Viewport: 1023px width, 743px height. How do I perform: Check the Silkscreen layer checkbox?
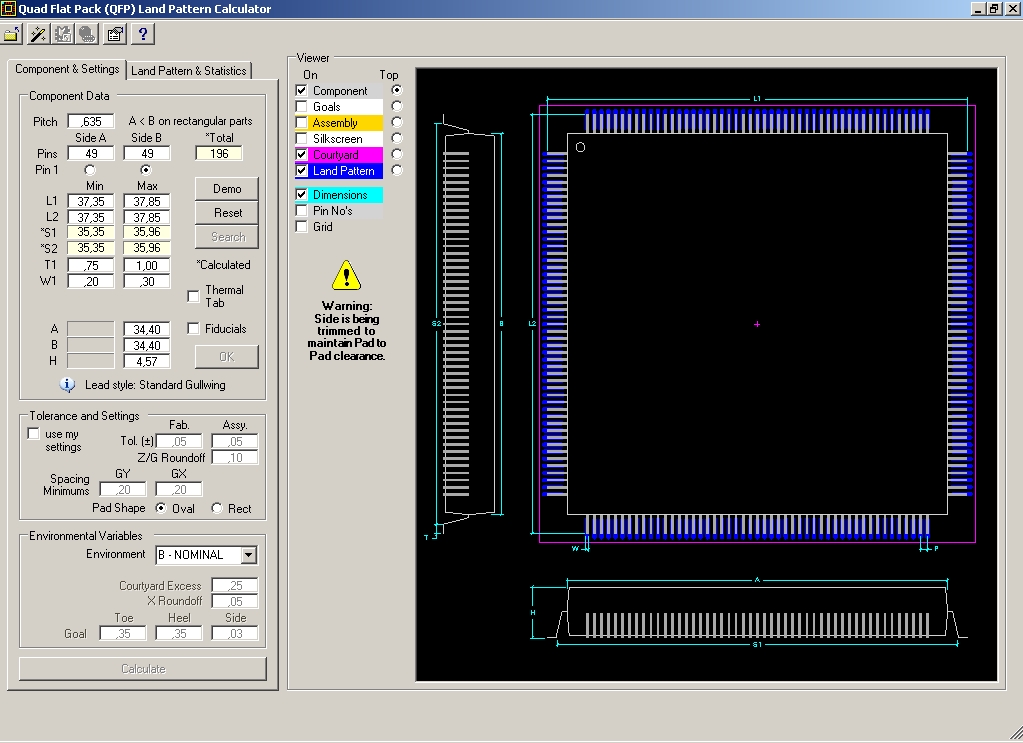coord(302,139)
